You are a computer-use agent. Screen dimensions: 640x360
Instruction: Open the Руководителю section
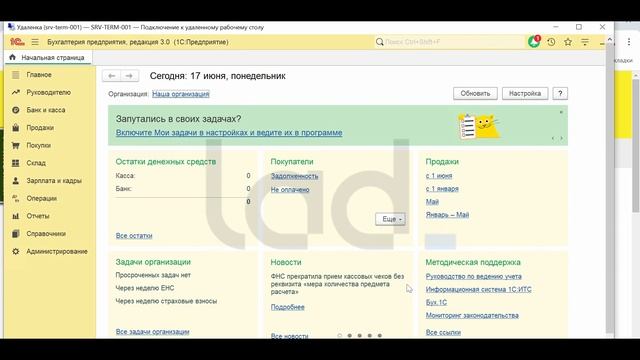pyautogui.click(x=50, y=92)
